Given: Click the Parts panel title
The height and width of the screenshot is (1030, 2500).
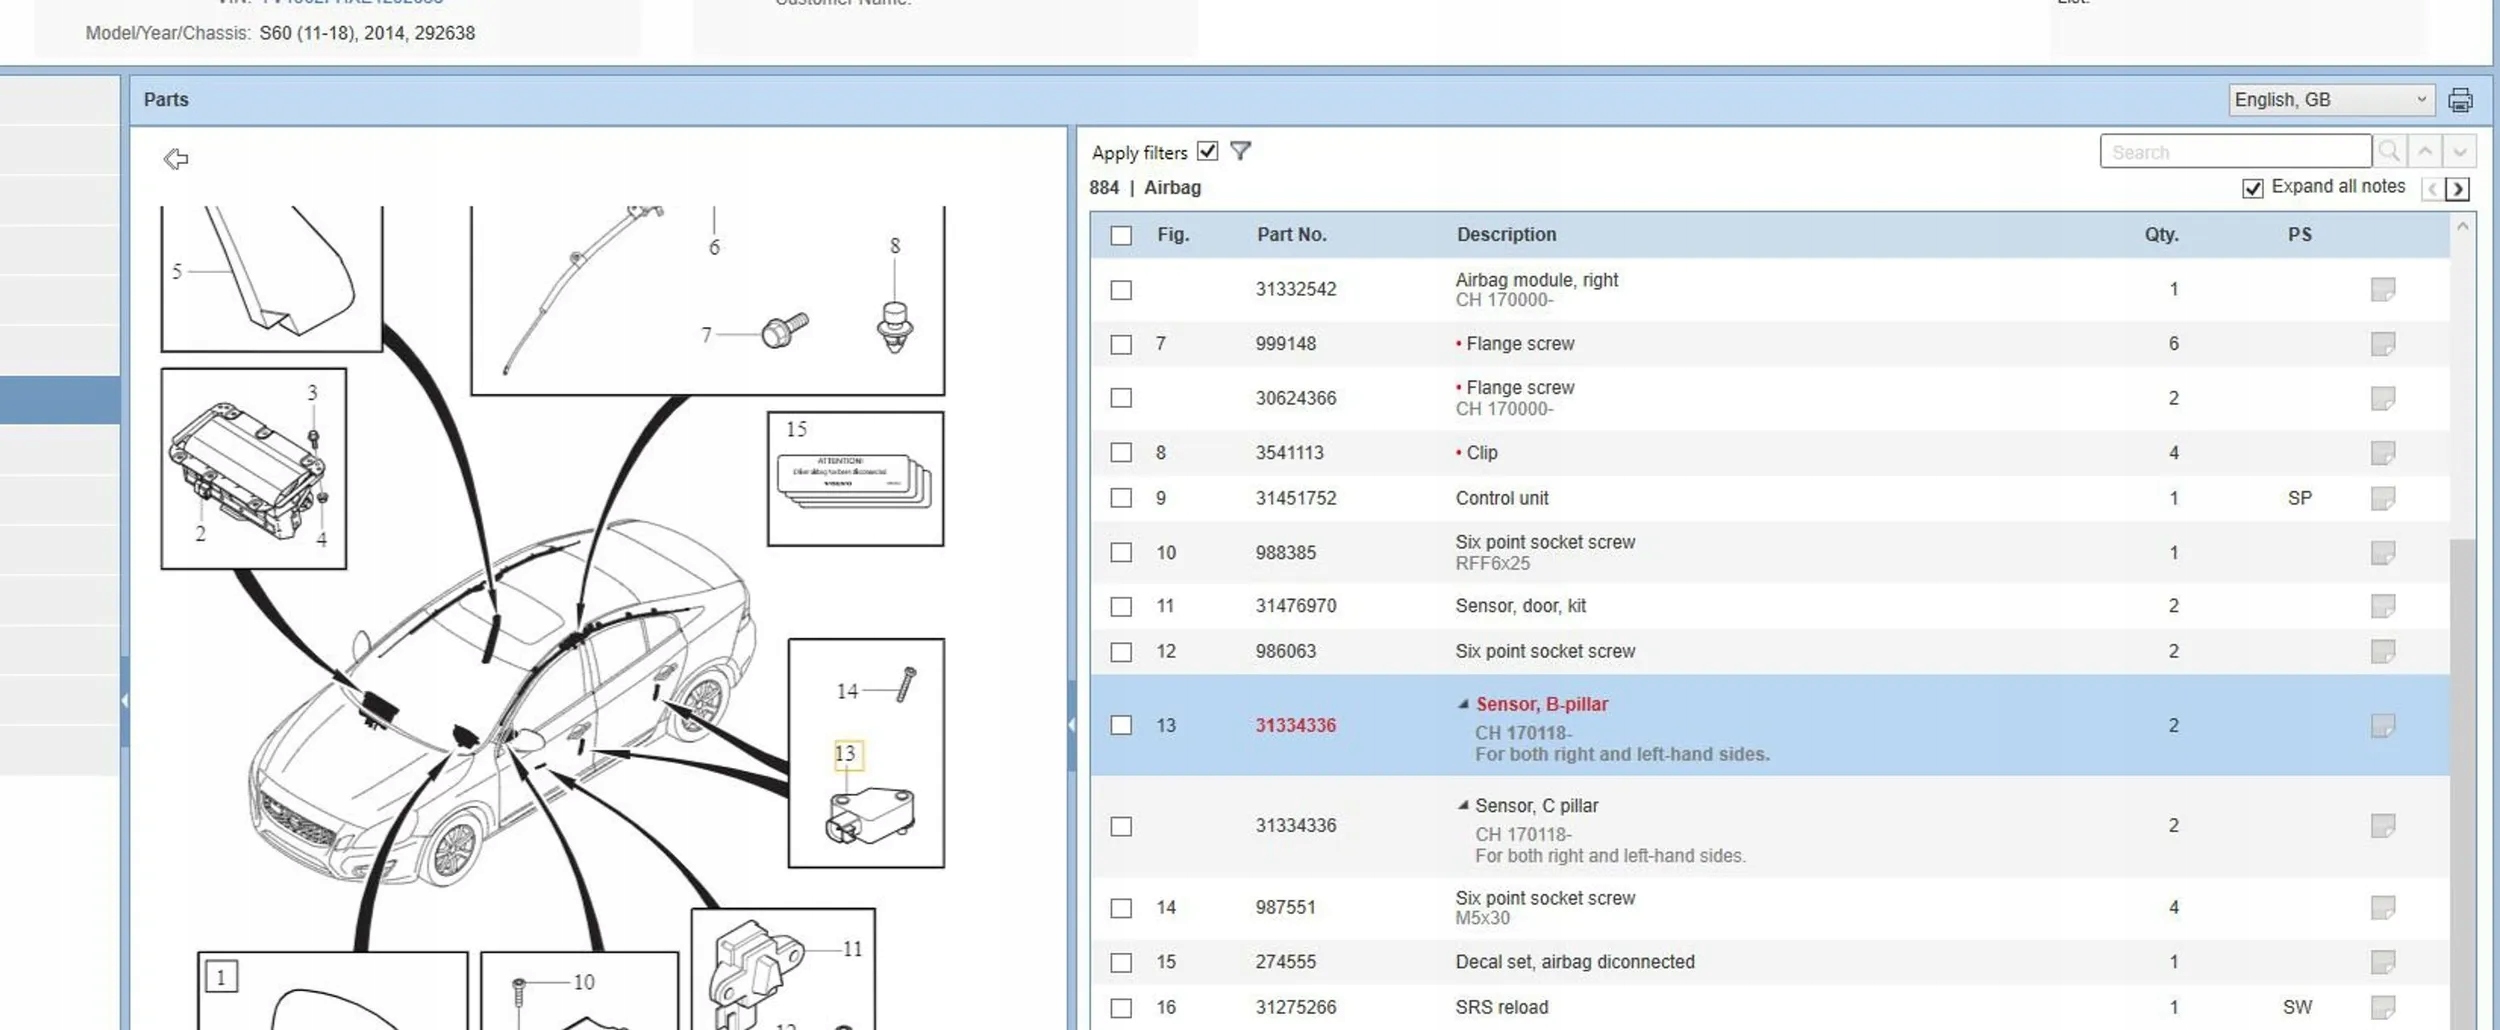Looking at the screenshot, I should 166,100.
